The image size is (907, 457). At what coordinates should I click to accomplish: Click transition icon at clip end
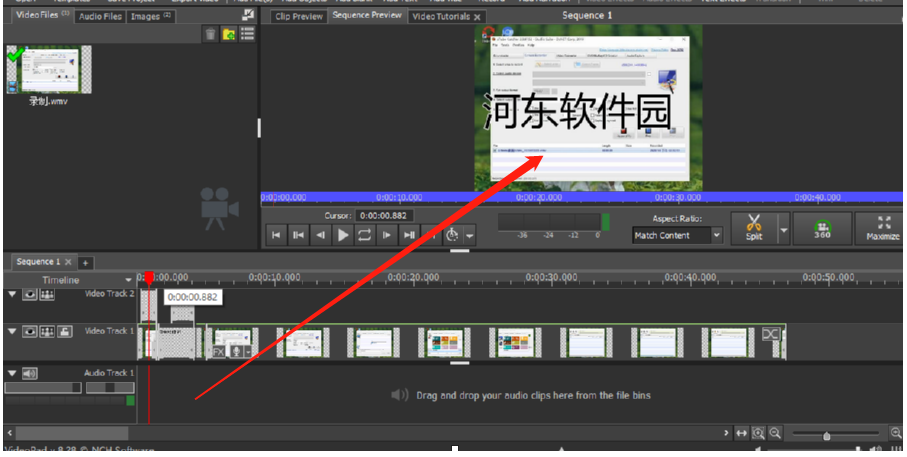[x=770, y=334]
